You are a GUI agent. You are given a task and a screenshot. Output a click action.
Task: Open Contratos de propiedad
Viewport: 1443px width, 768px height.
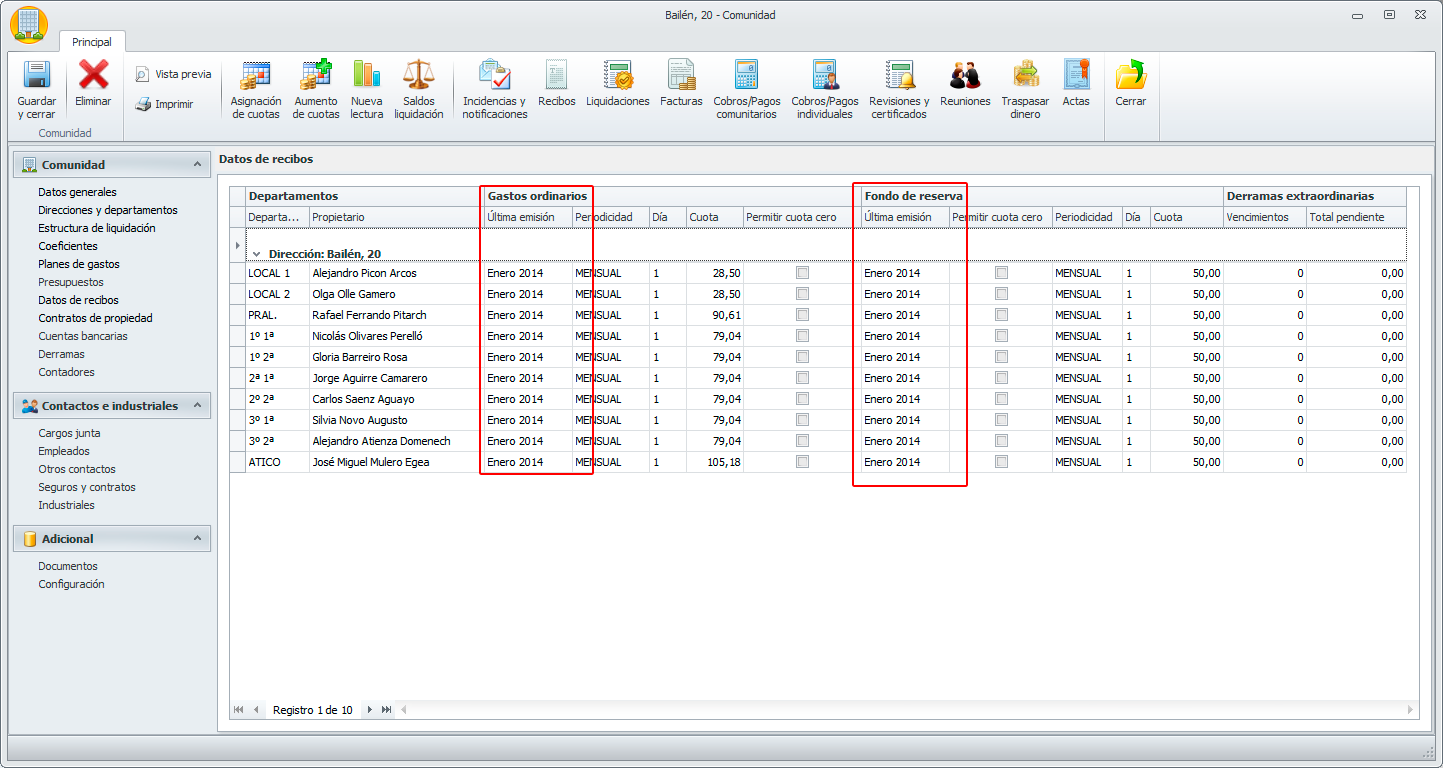pos(96,318)
